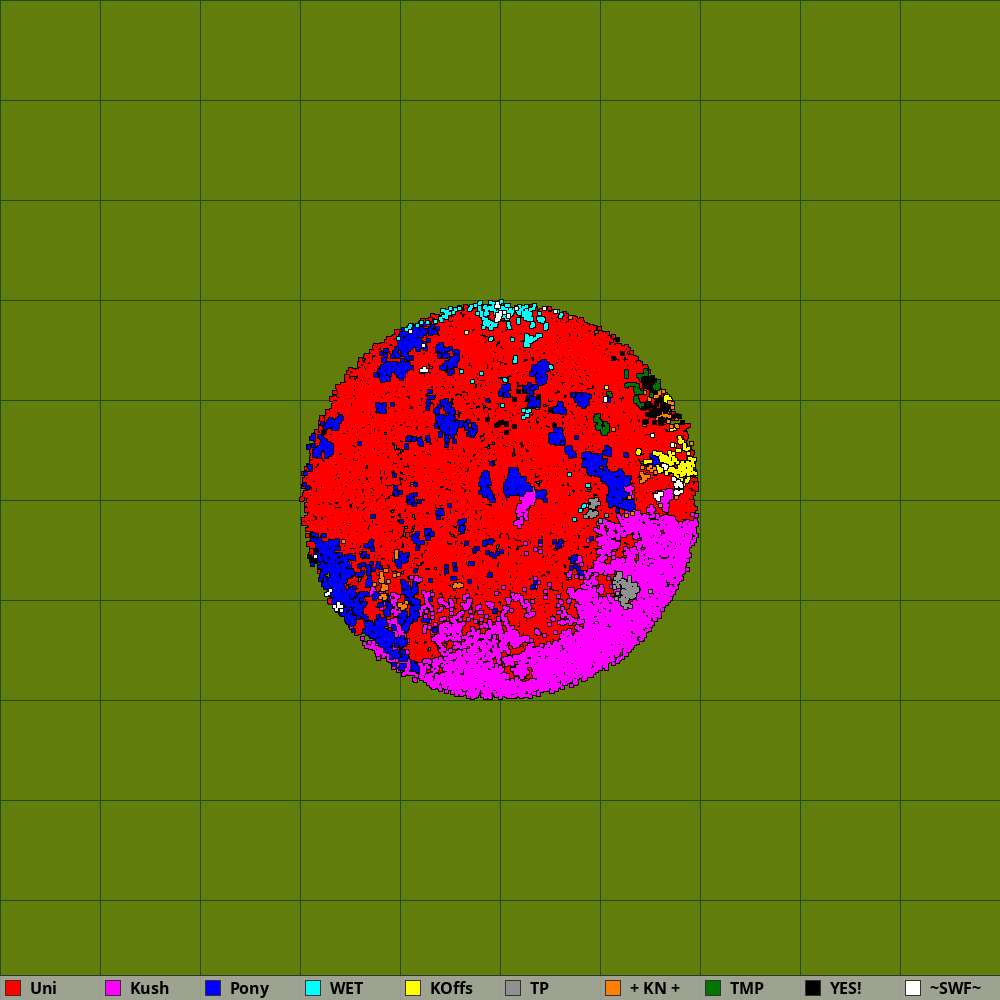Select the Kush legend label
This screenshot has height=1000, width=1000.
[149, 988]
